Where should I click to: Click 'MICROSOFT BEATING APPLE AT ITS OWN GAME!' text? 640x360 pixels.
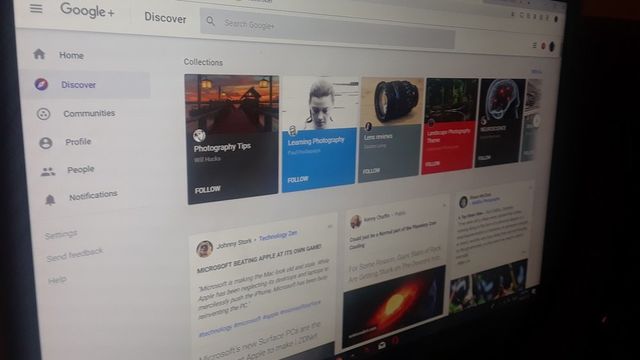259,259
